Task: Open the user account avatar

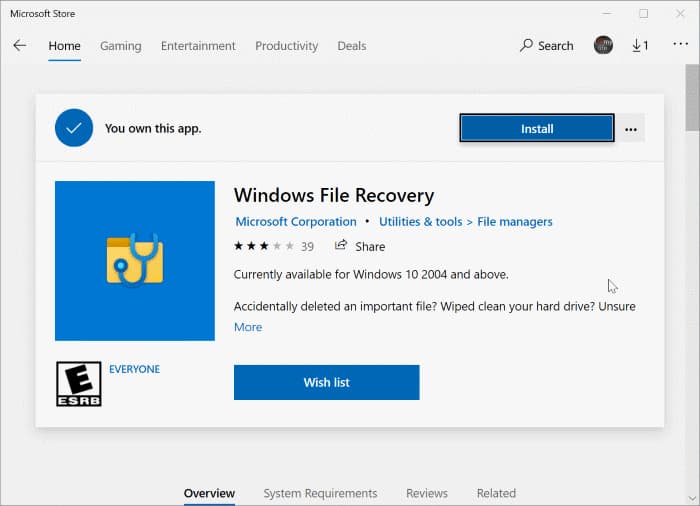Action: 603,45
